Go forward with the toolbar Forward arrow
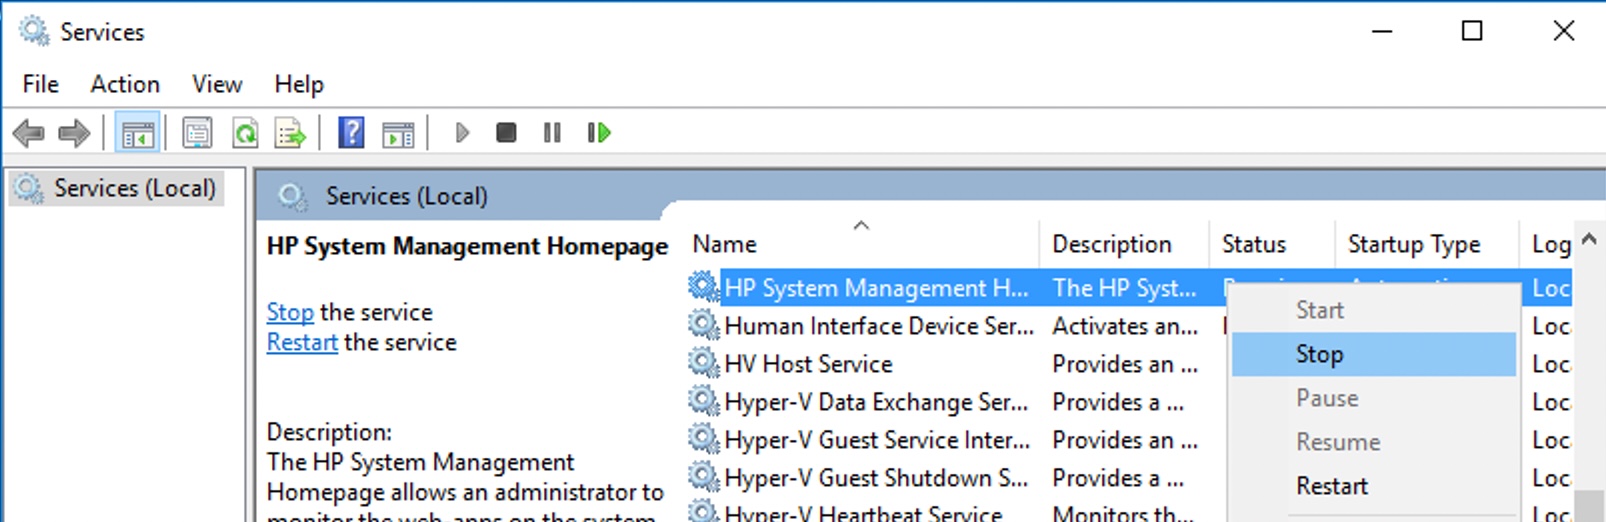The height and width of the screenshot is (522, 1606). [x=74, y=133]
